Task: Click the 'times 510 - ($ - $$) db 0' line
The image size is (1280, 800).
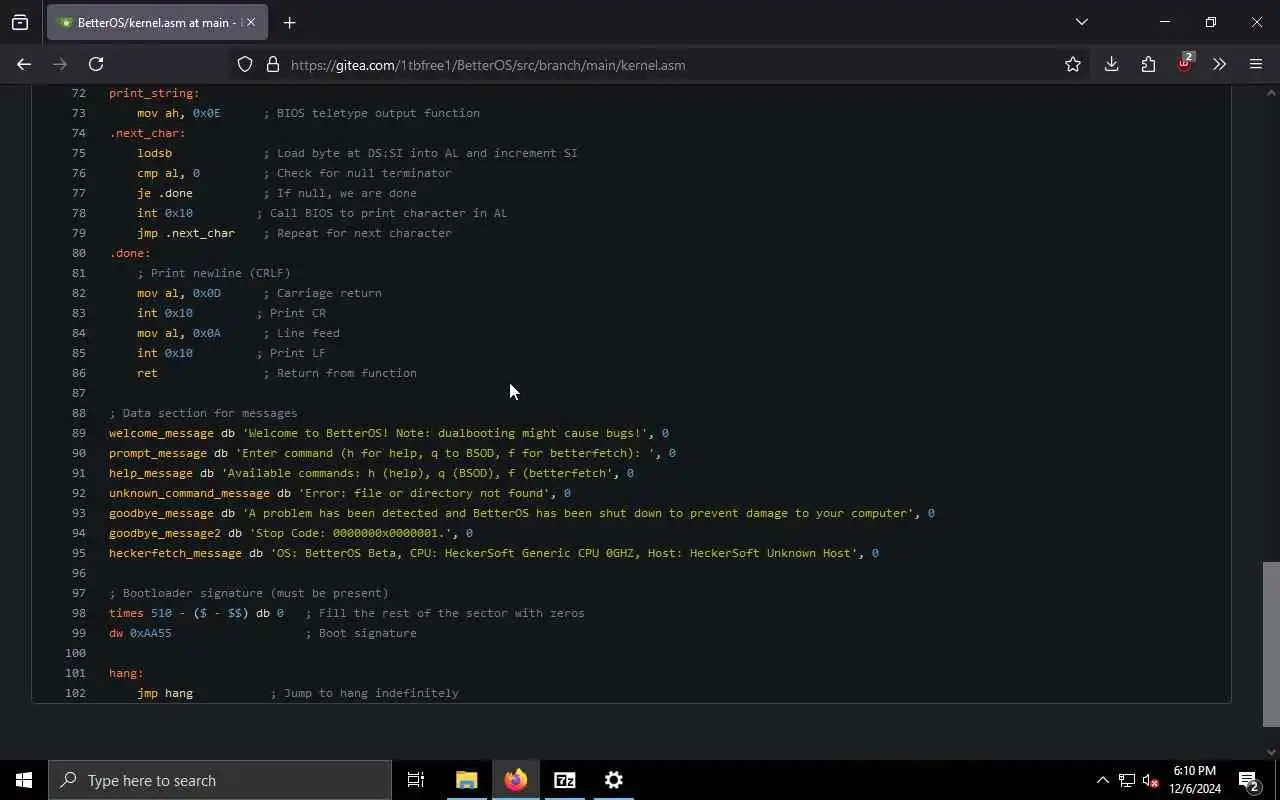Action: (x=196, y=613)
